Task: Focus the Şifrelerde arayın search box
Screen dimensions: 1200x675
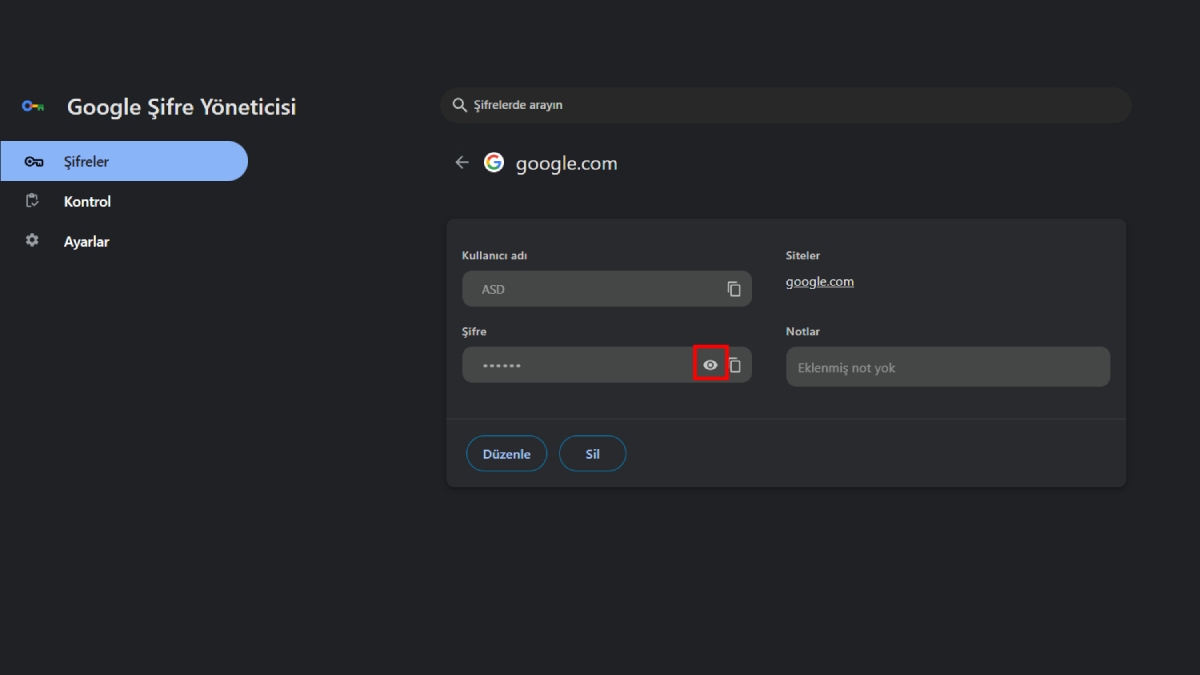Action: pos(786,105)
